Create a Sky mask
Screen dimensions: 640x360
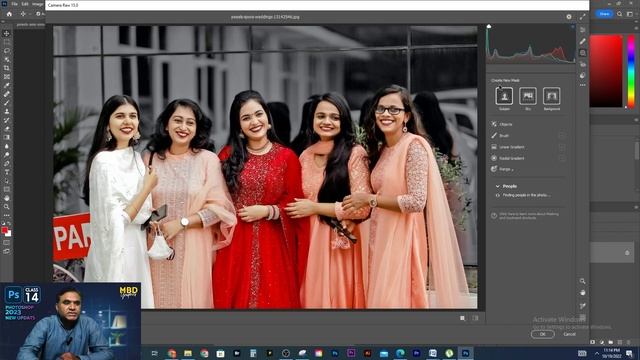pyautogui.click(x=528, y=96)
